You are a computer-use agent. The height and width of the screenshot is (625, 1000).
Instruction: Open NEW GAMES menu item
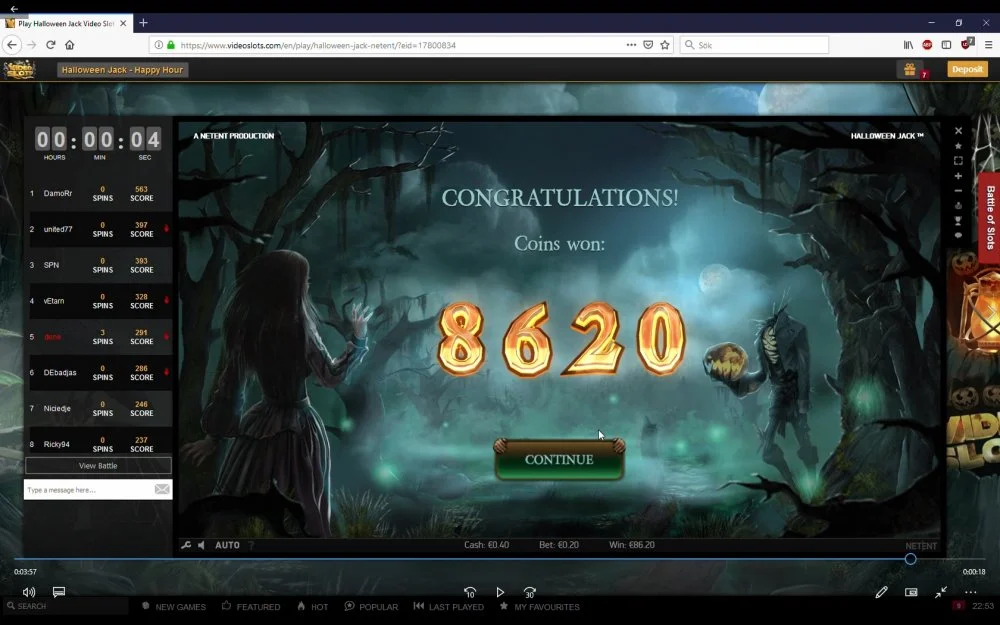click(173, 607)
